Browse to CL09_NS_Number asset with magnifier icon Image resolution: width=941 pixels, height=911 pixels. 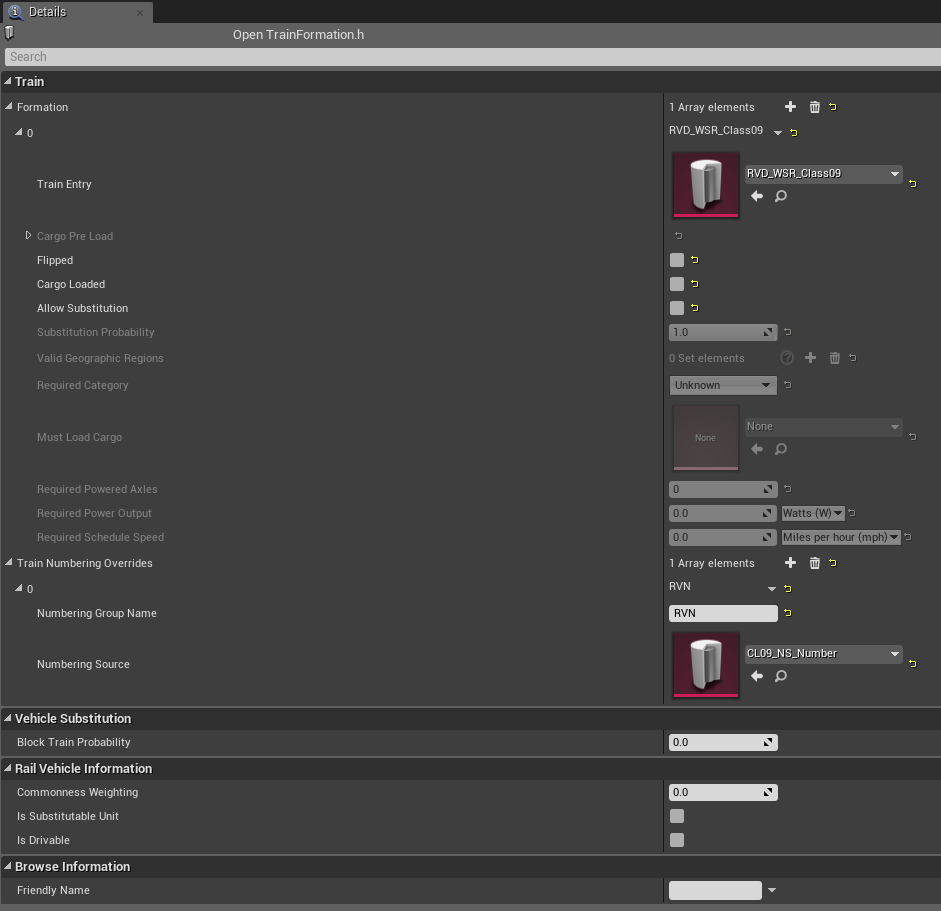click(x=781, y=676)
